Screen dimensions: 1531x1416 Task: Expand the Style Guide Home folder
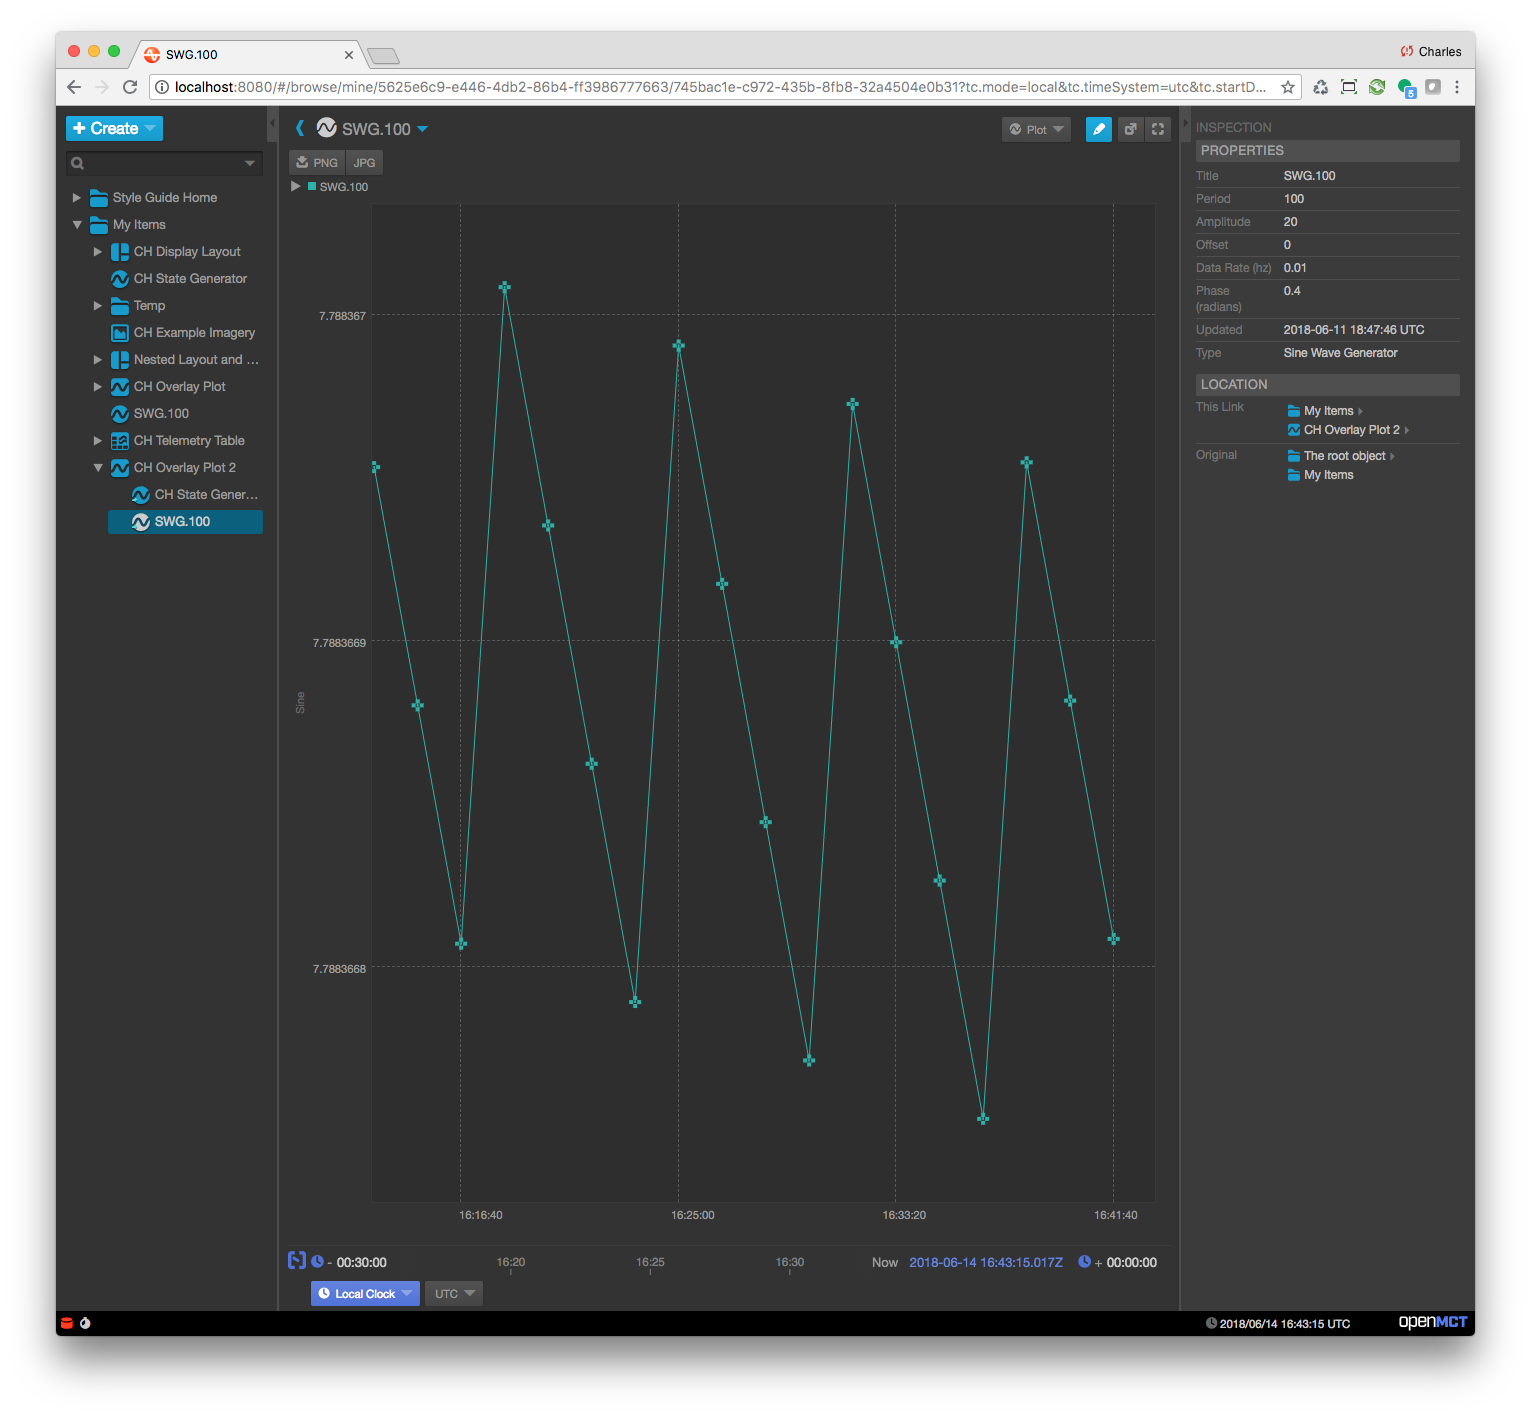click(x=76, y=197)
